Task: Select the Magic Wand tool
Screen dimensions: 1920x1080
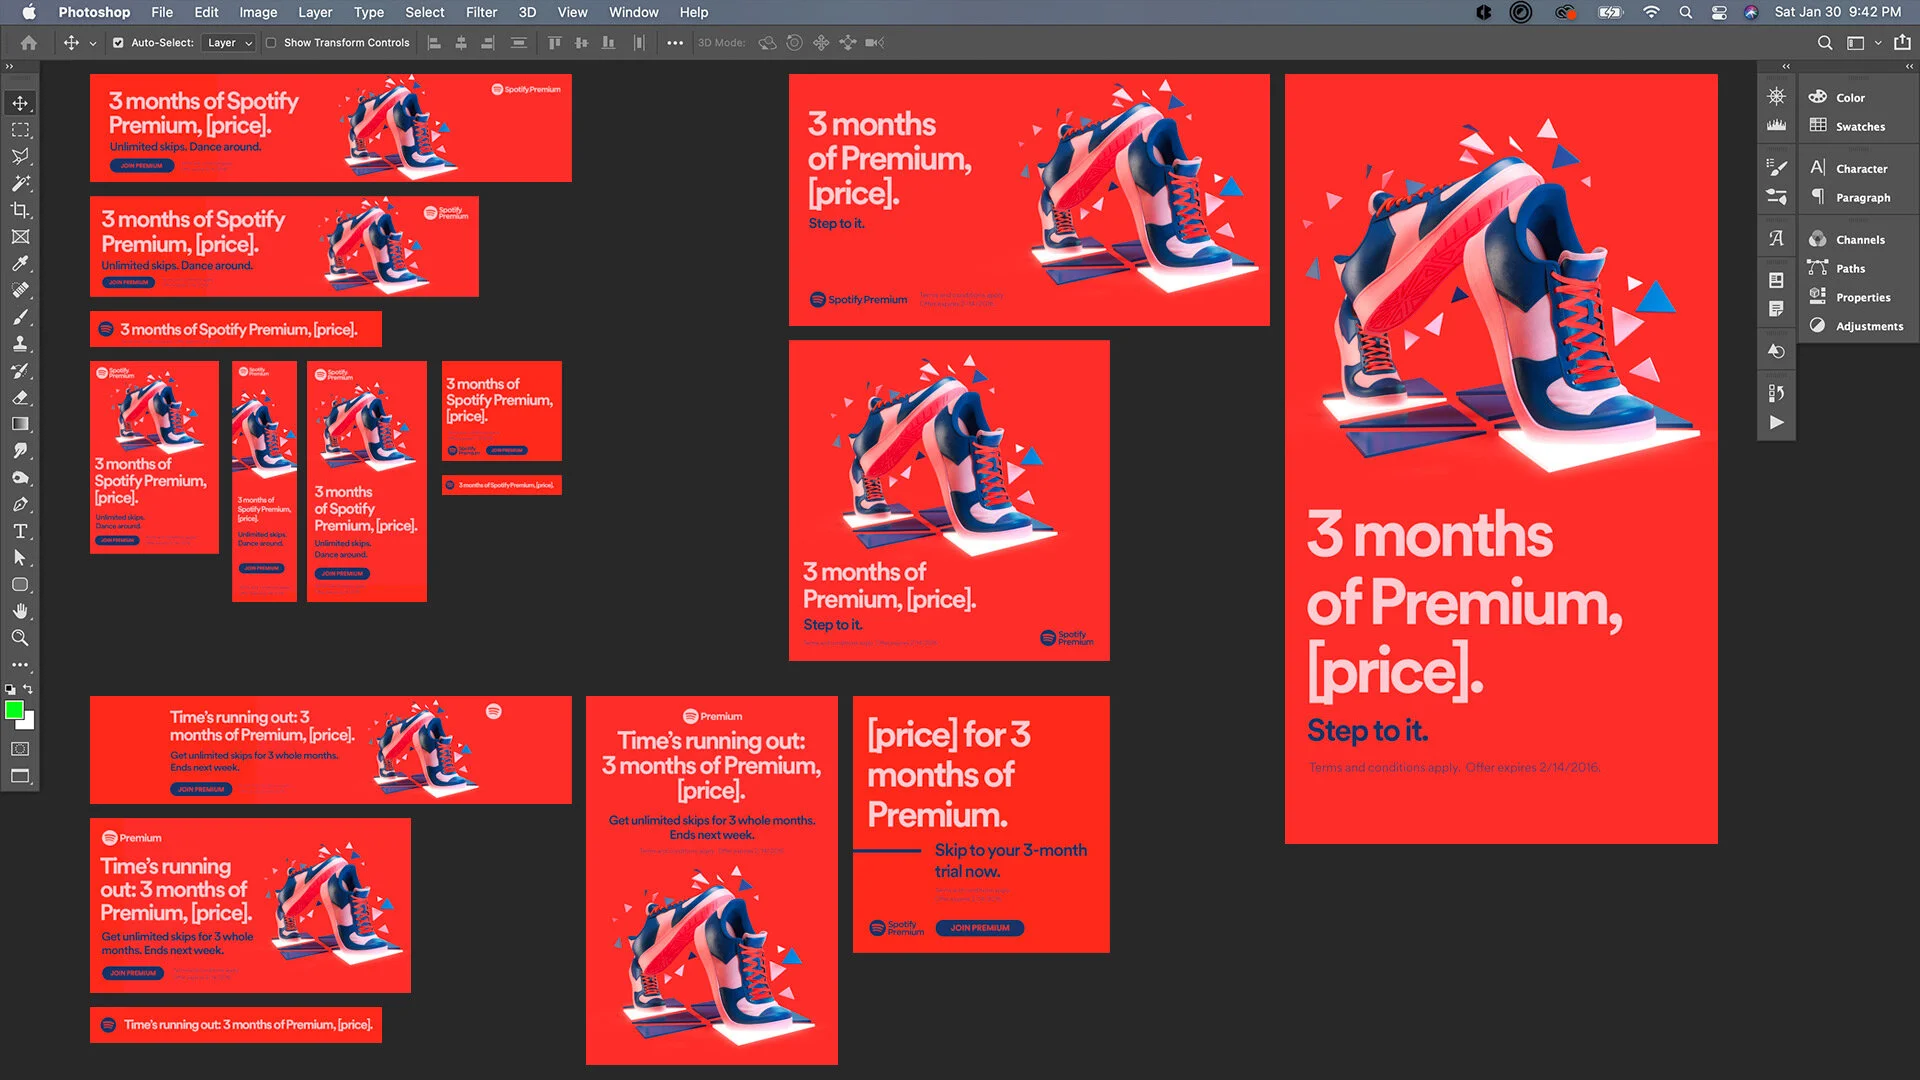Action: click(20, 184)
